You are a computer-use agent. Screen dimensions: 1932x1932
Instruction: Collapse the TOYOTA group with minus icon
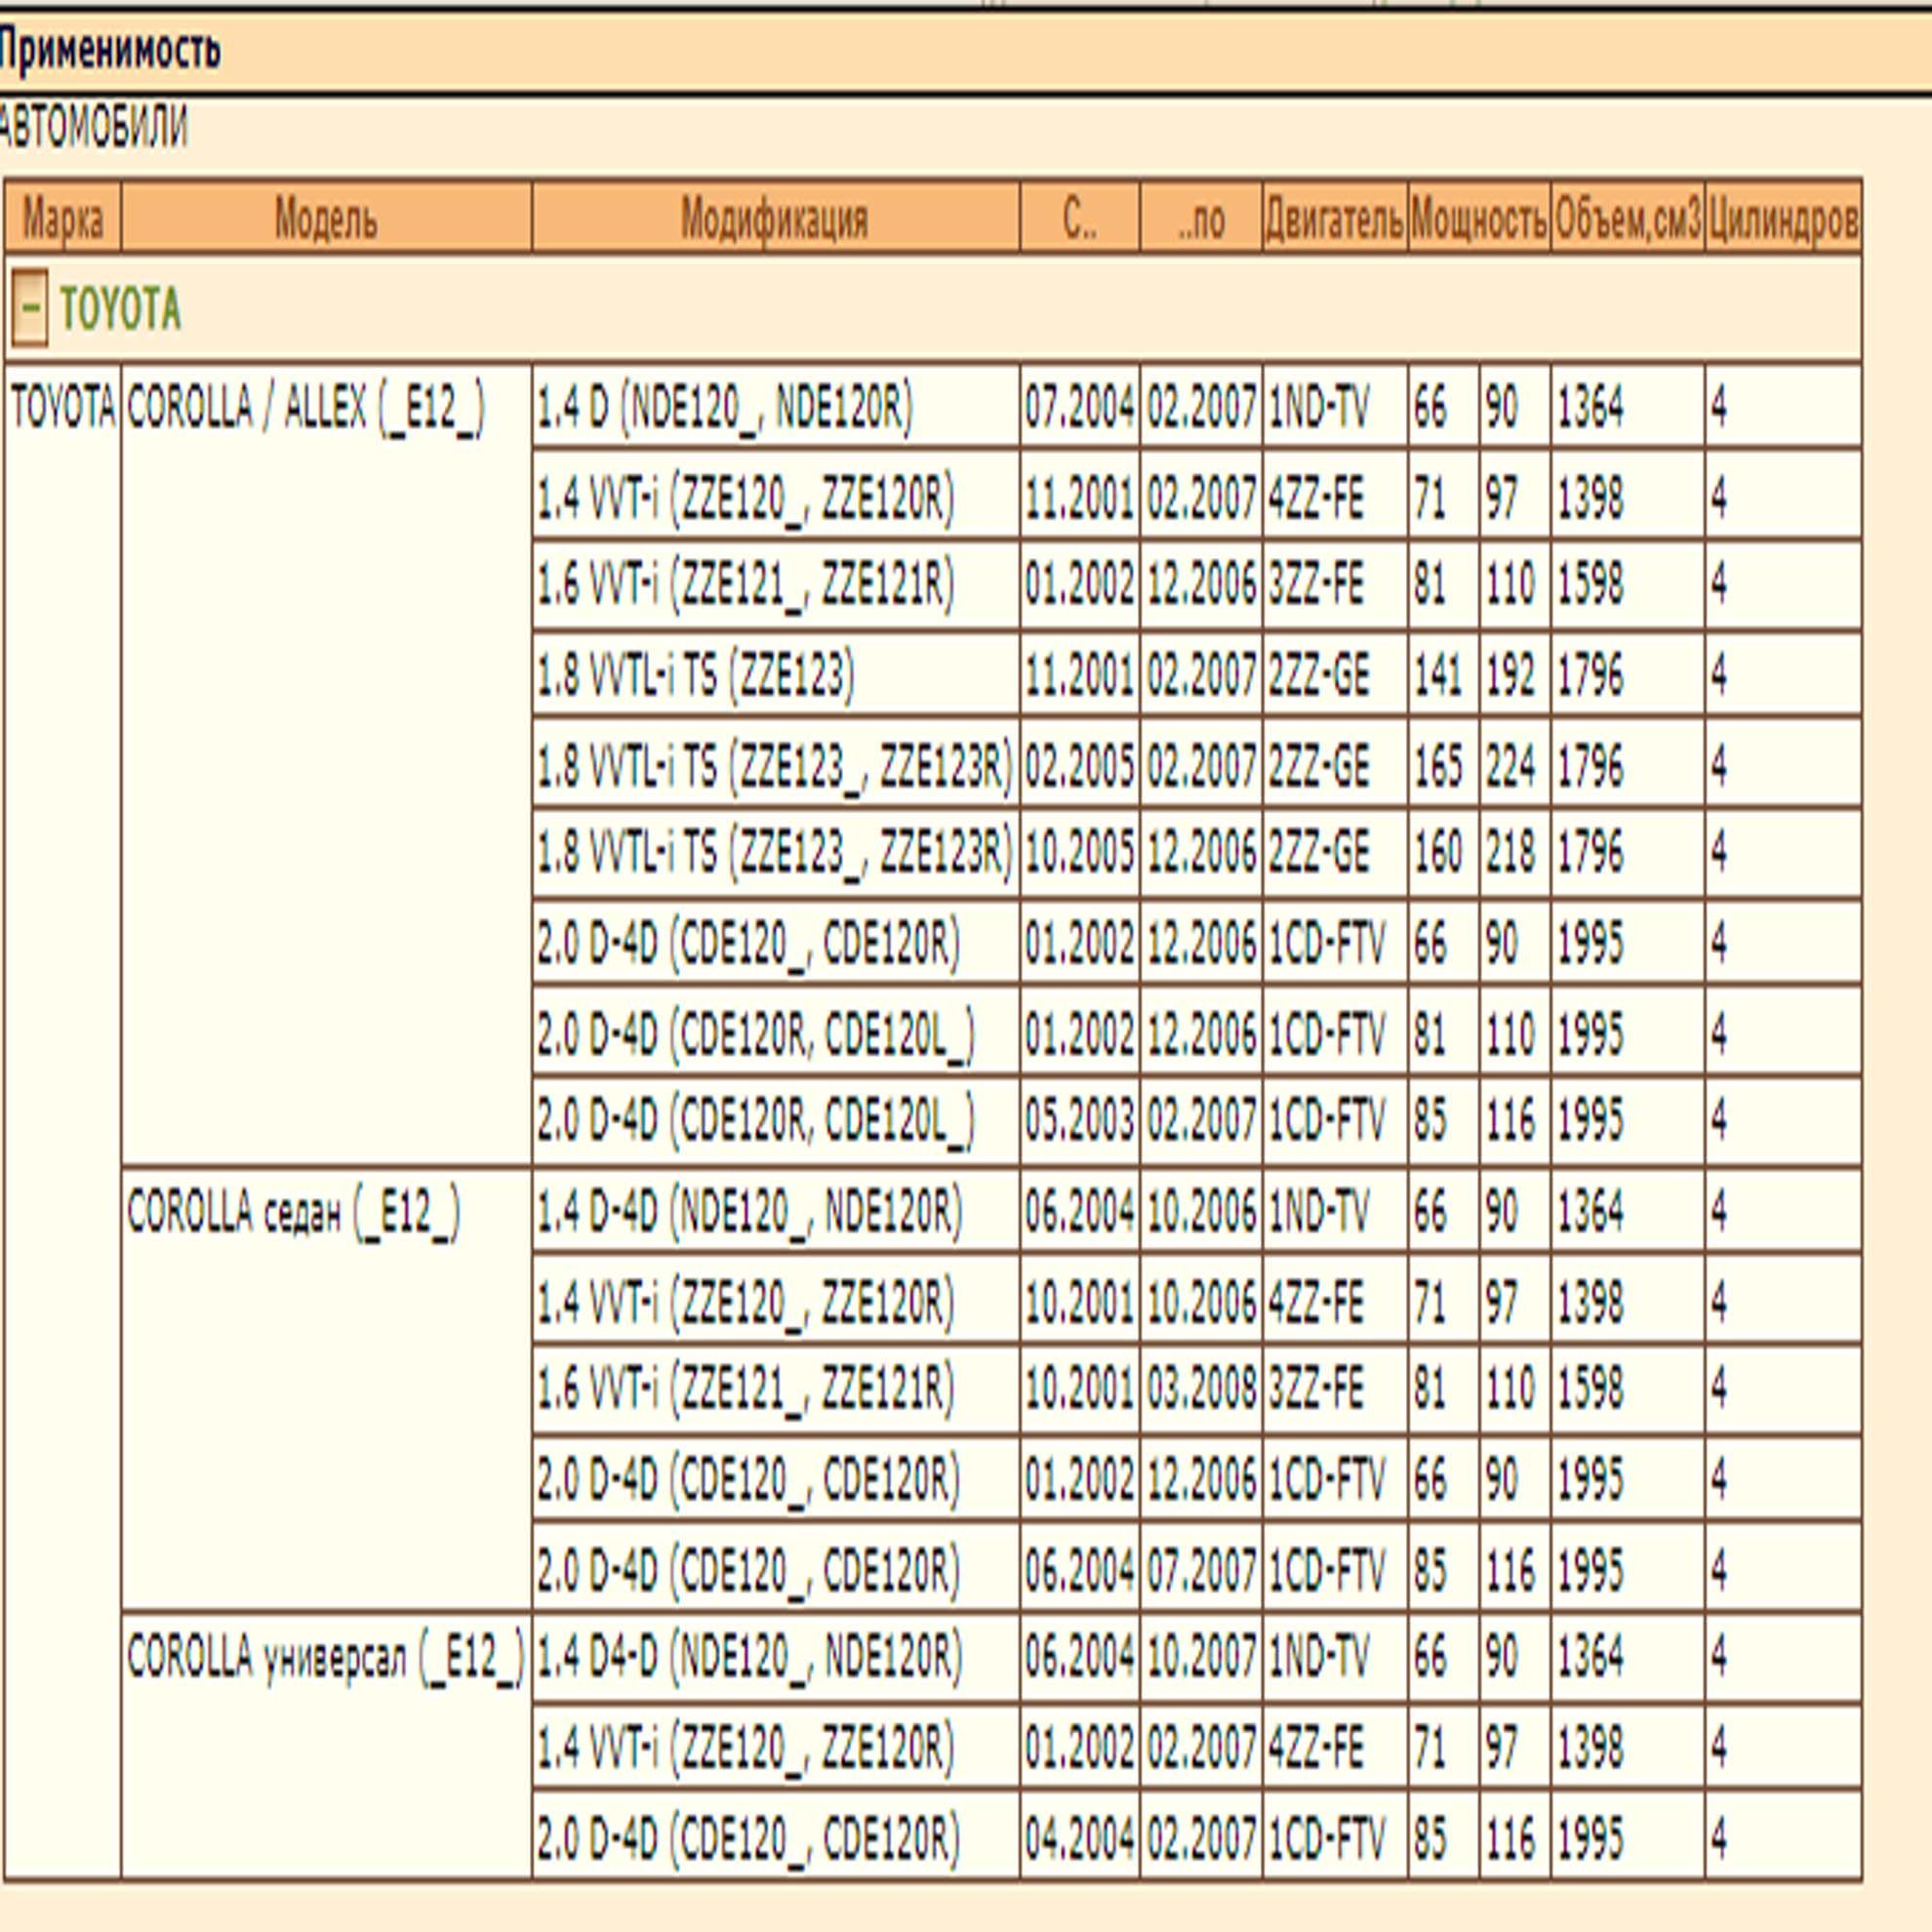click(x=30, y=309)
